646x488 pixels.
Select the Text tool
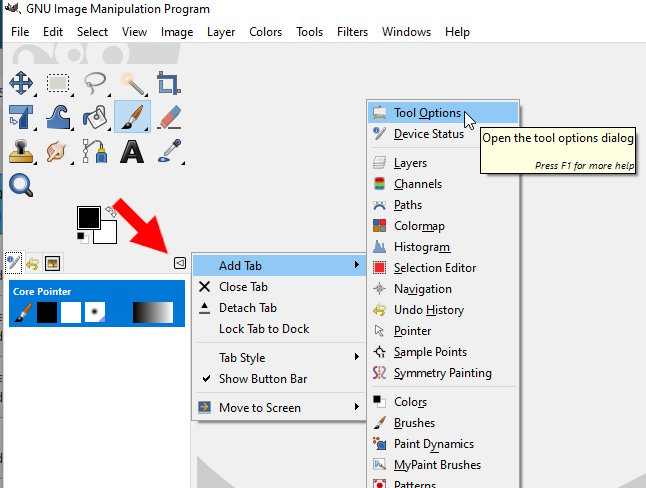pos(132,152)
